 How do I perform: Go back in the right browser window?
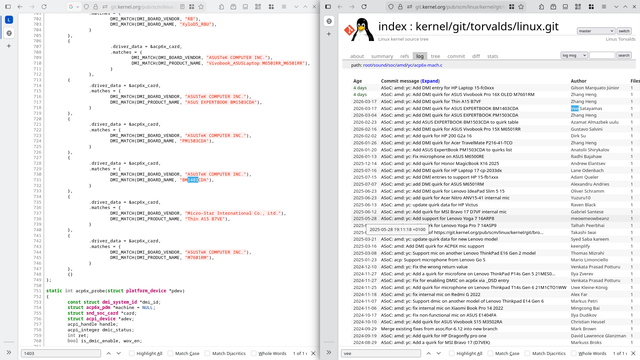340,7
